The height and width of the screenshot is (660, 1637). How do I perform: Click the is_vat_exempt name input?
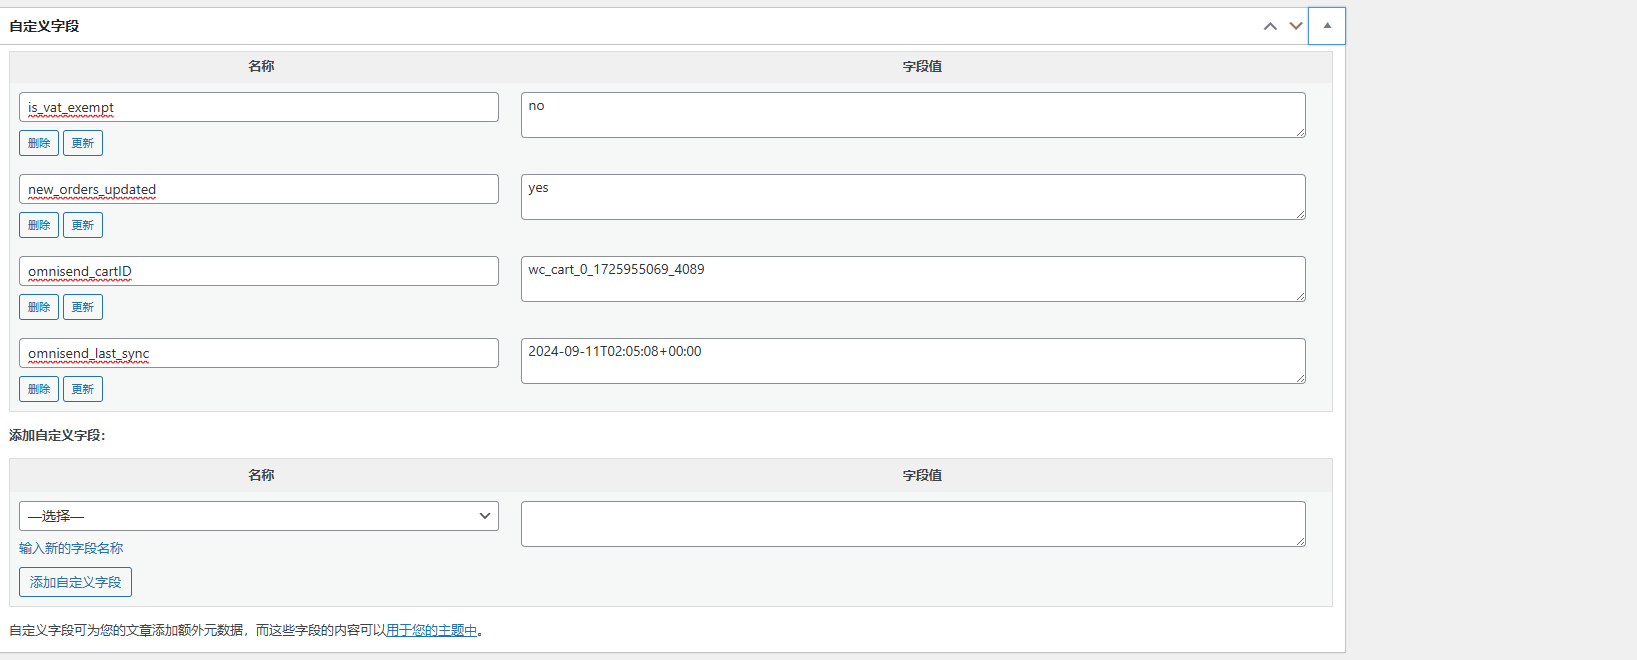point(259,107)
